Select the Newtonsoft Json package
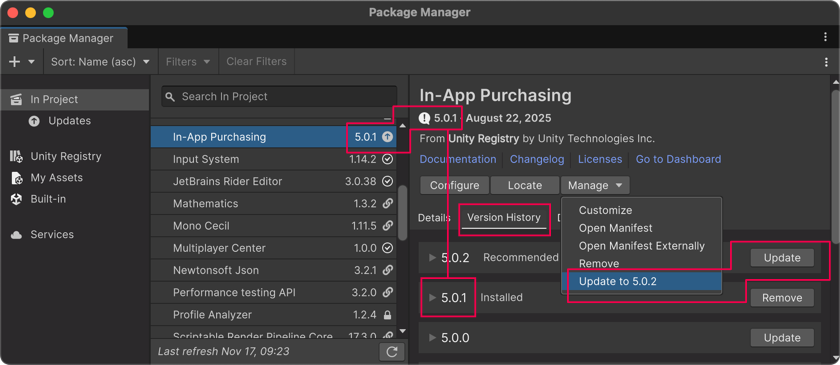Image resolution: width=840 pixels, height=365 pixels. [x=273, y=270]
